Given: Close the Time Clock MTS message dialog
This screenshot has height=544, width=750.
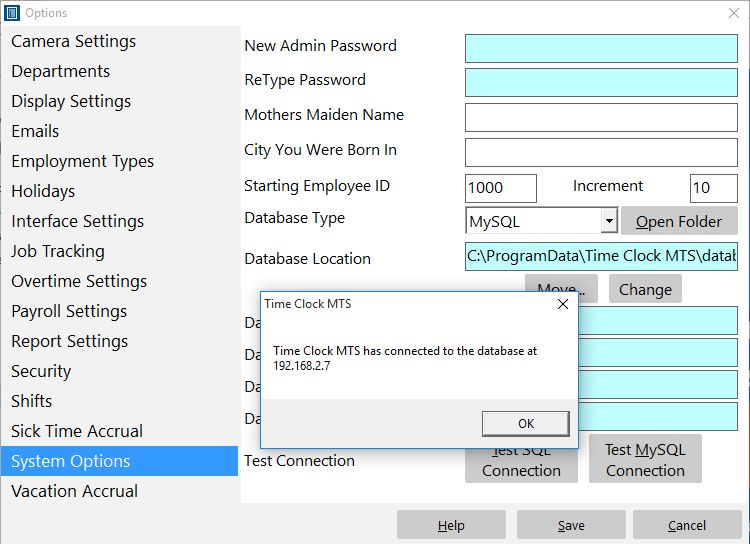Looking at the screenshot, I should 563,304.
